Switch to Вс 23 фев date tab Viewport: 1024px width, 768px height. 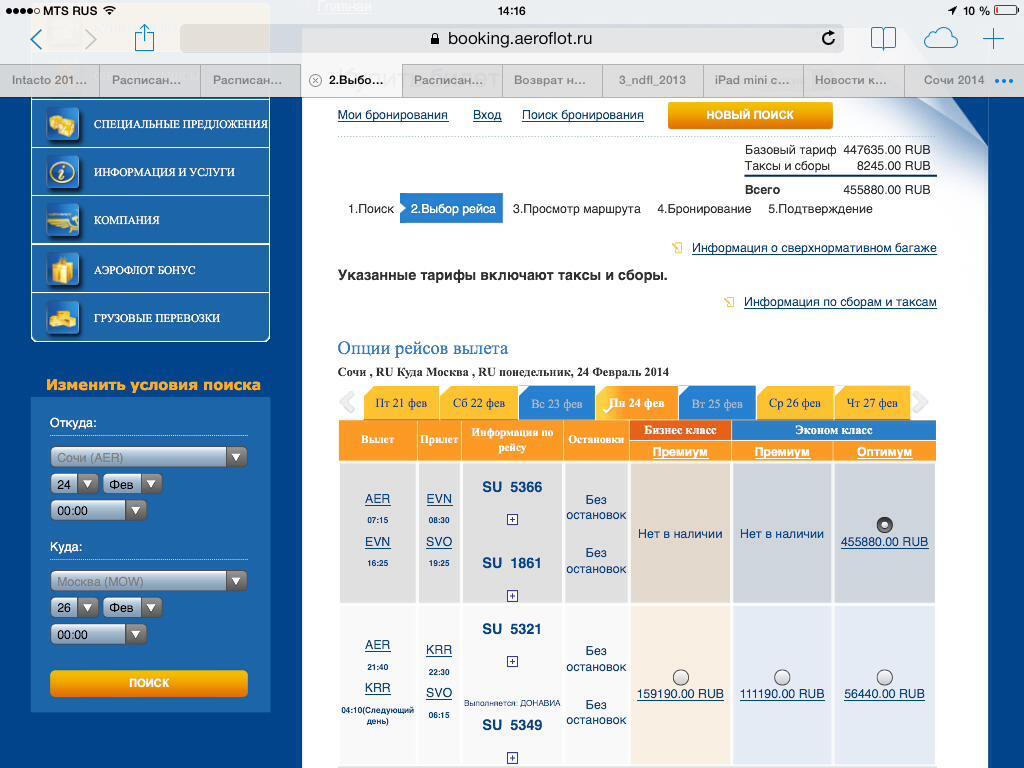point(556,403)
